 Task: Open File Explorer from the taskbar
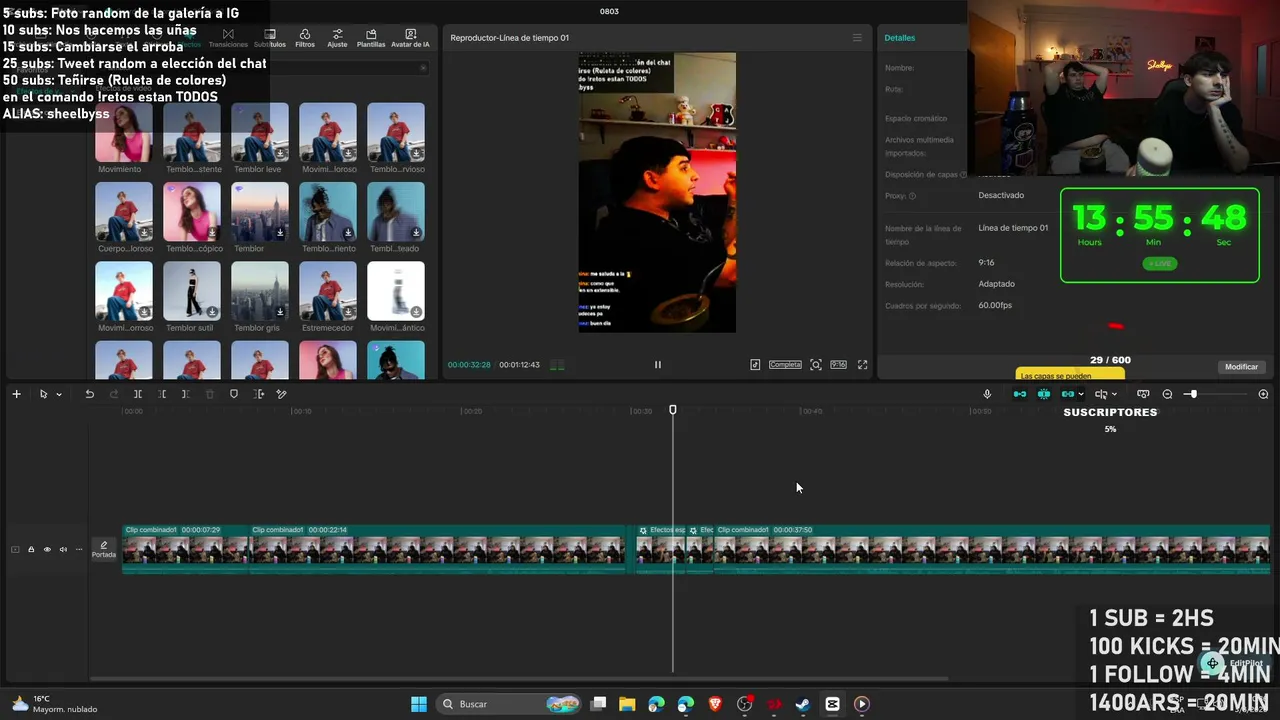(627, 704)
